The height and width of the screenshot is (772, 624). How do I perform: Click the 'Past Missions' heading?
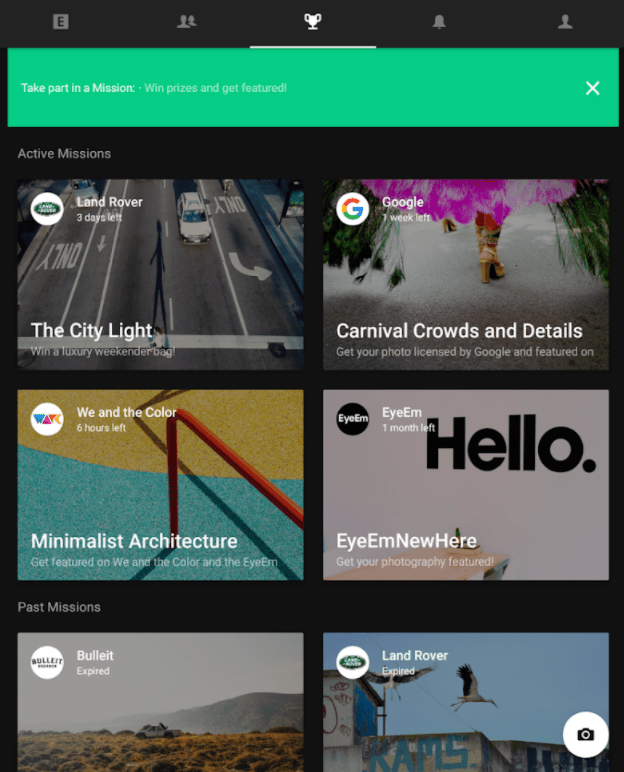click(x=59, y=607)
